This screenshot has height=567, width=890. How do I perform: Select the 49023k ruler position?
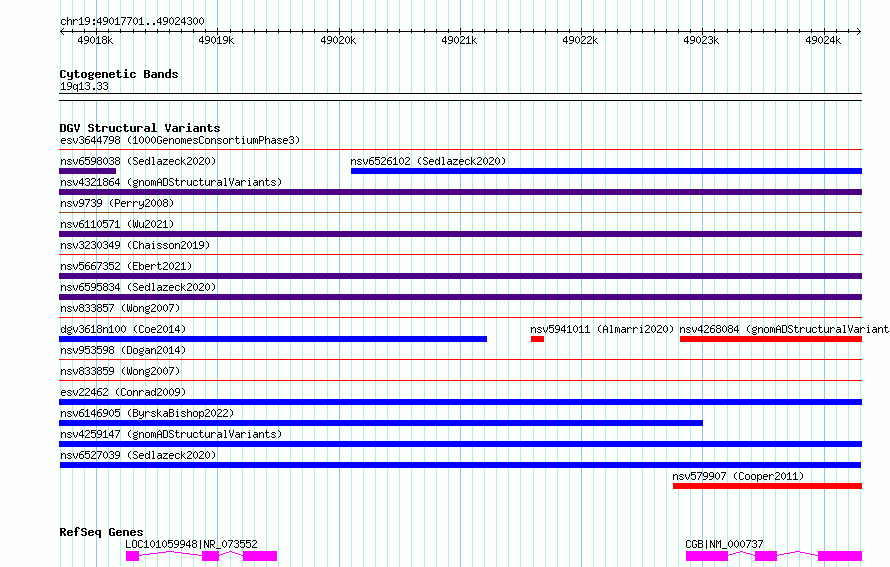click(x=701, y=40)
